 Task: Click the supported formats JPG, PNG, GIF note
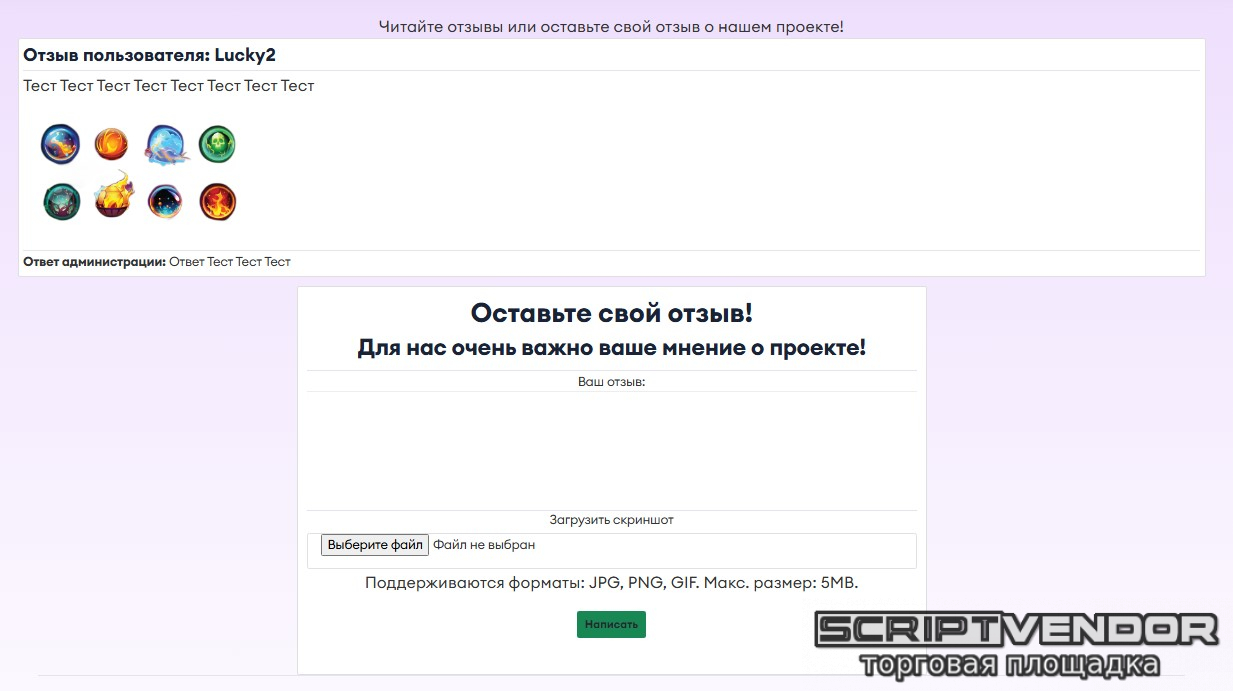click(x=611, y=583)
